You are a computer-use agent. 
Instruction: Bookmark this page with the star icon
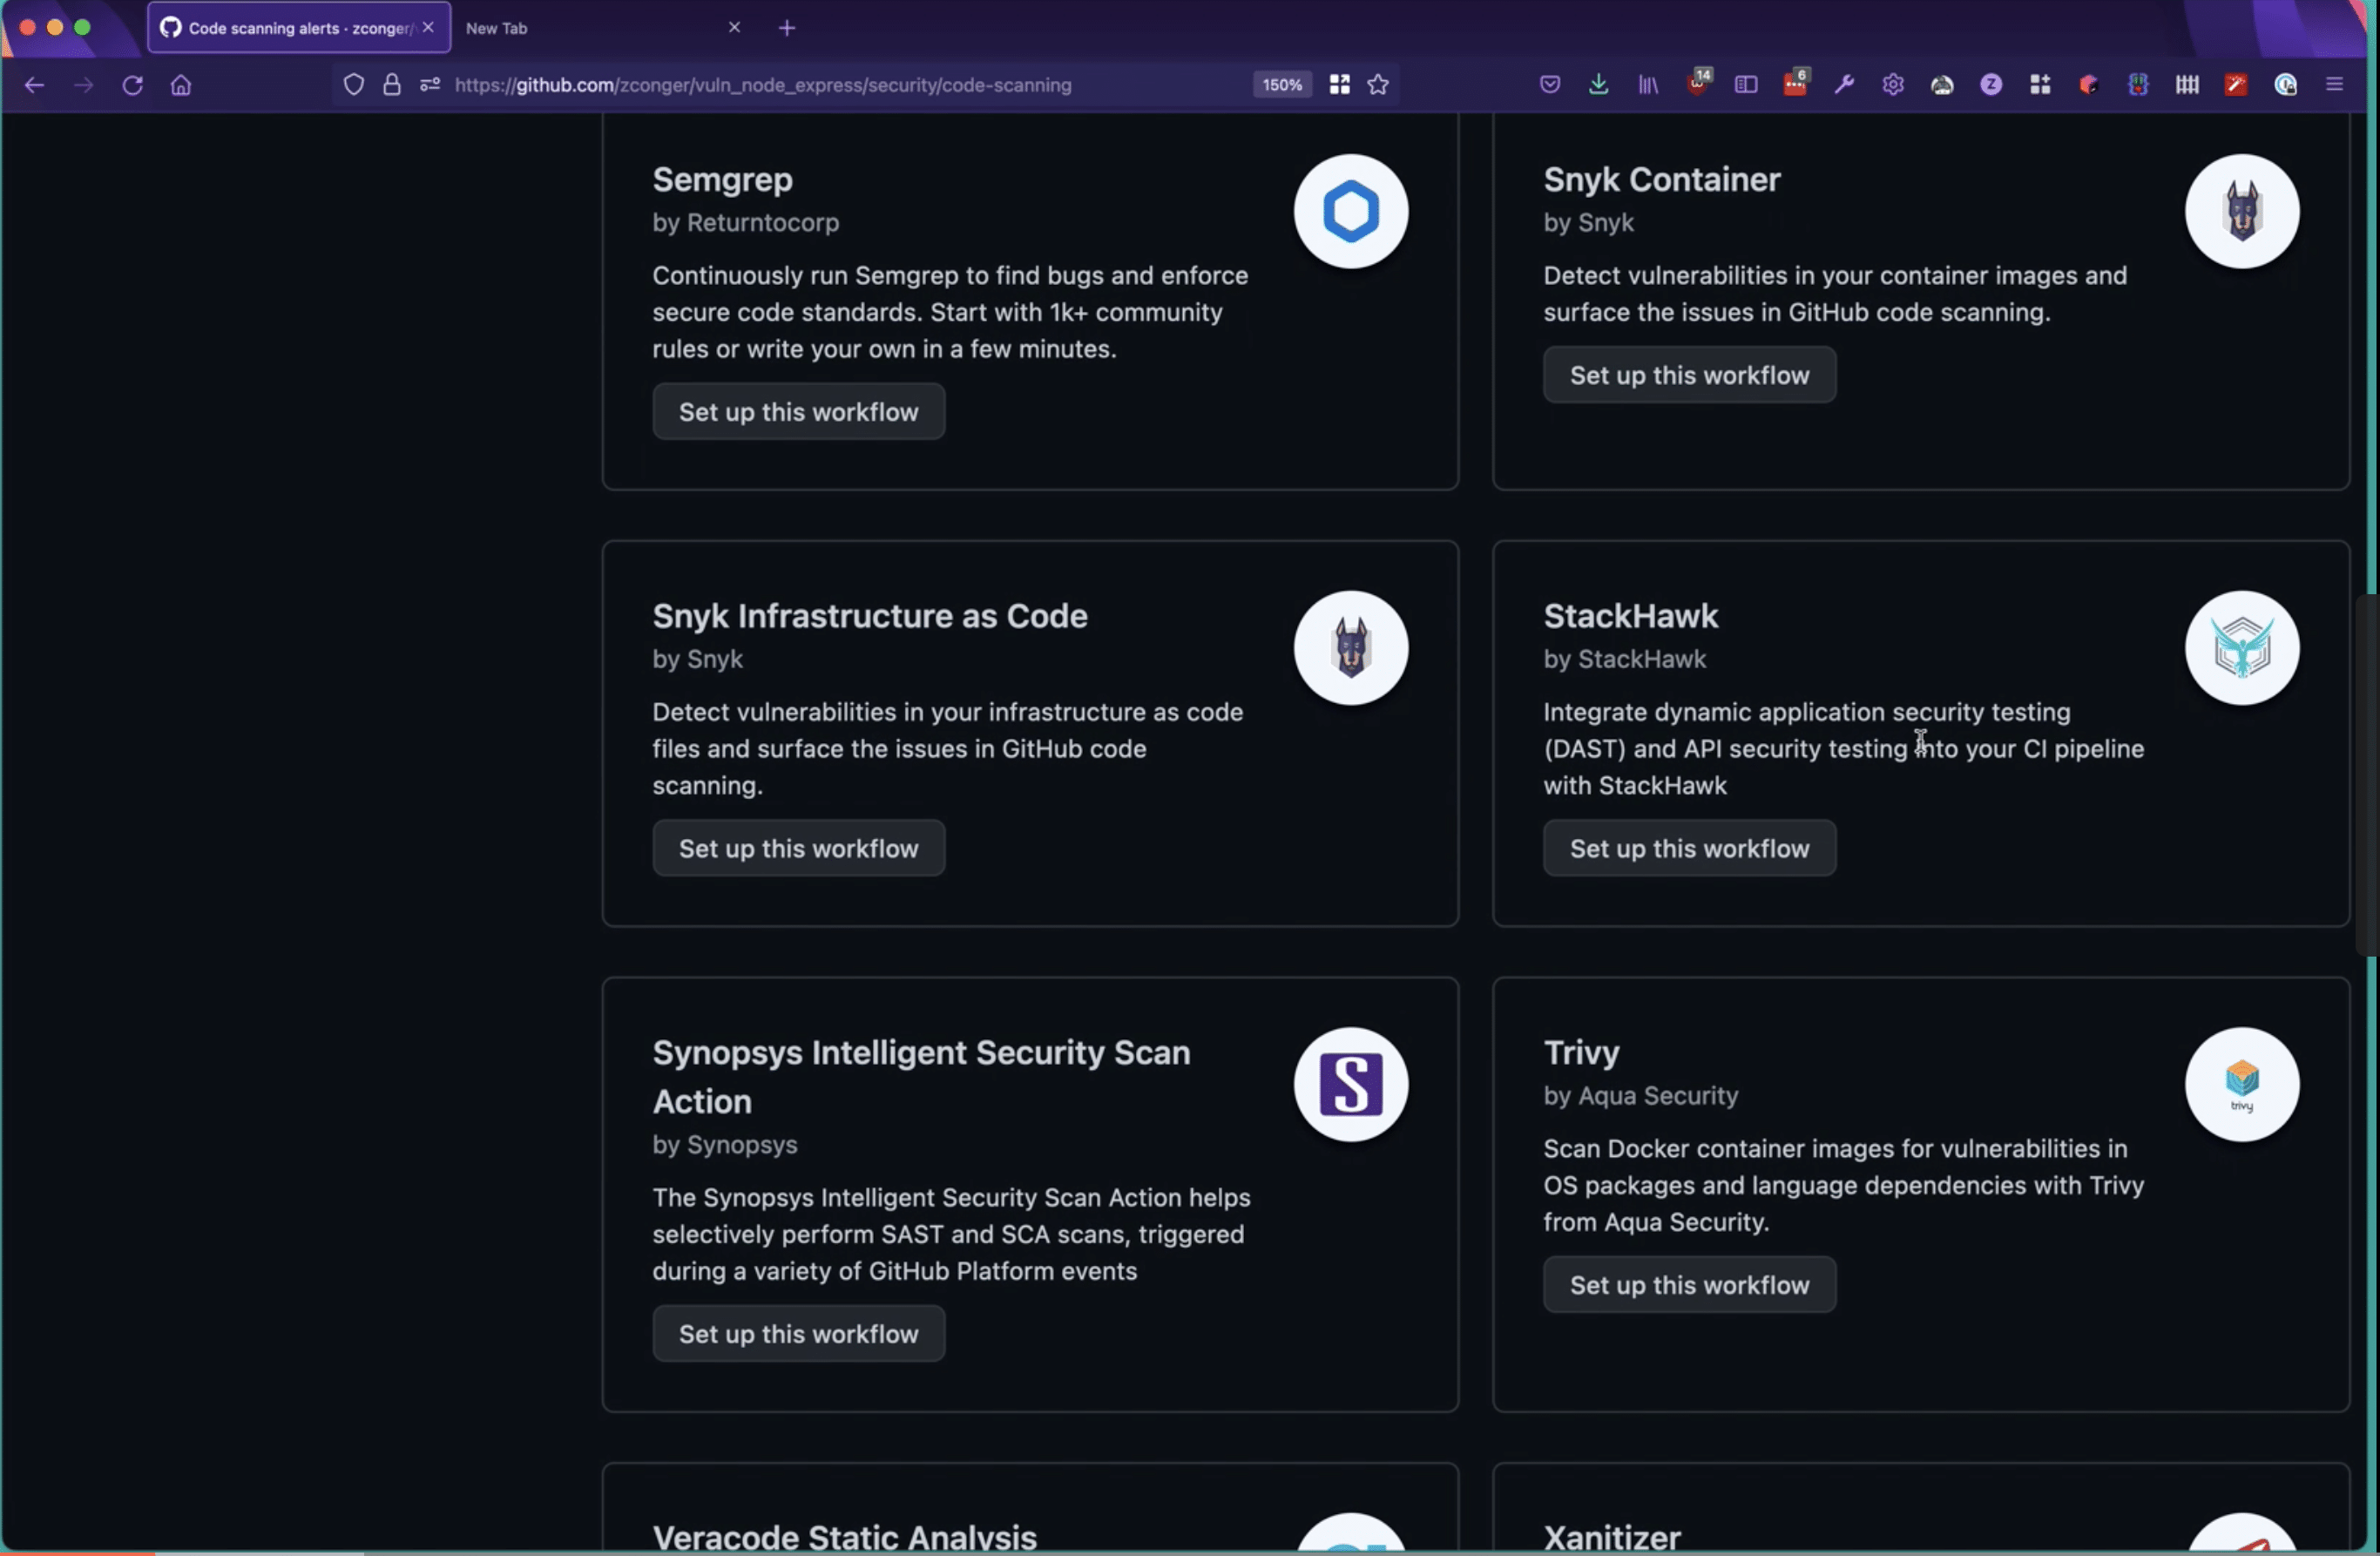click(x=1378, y=85)
